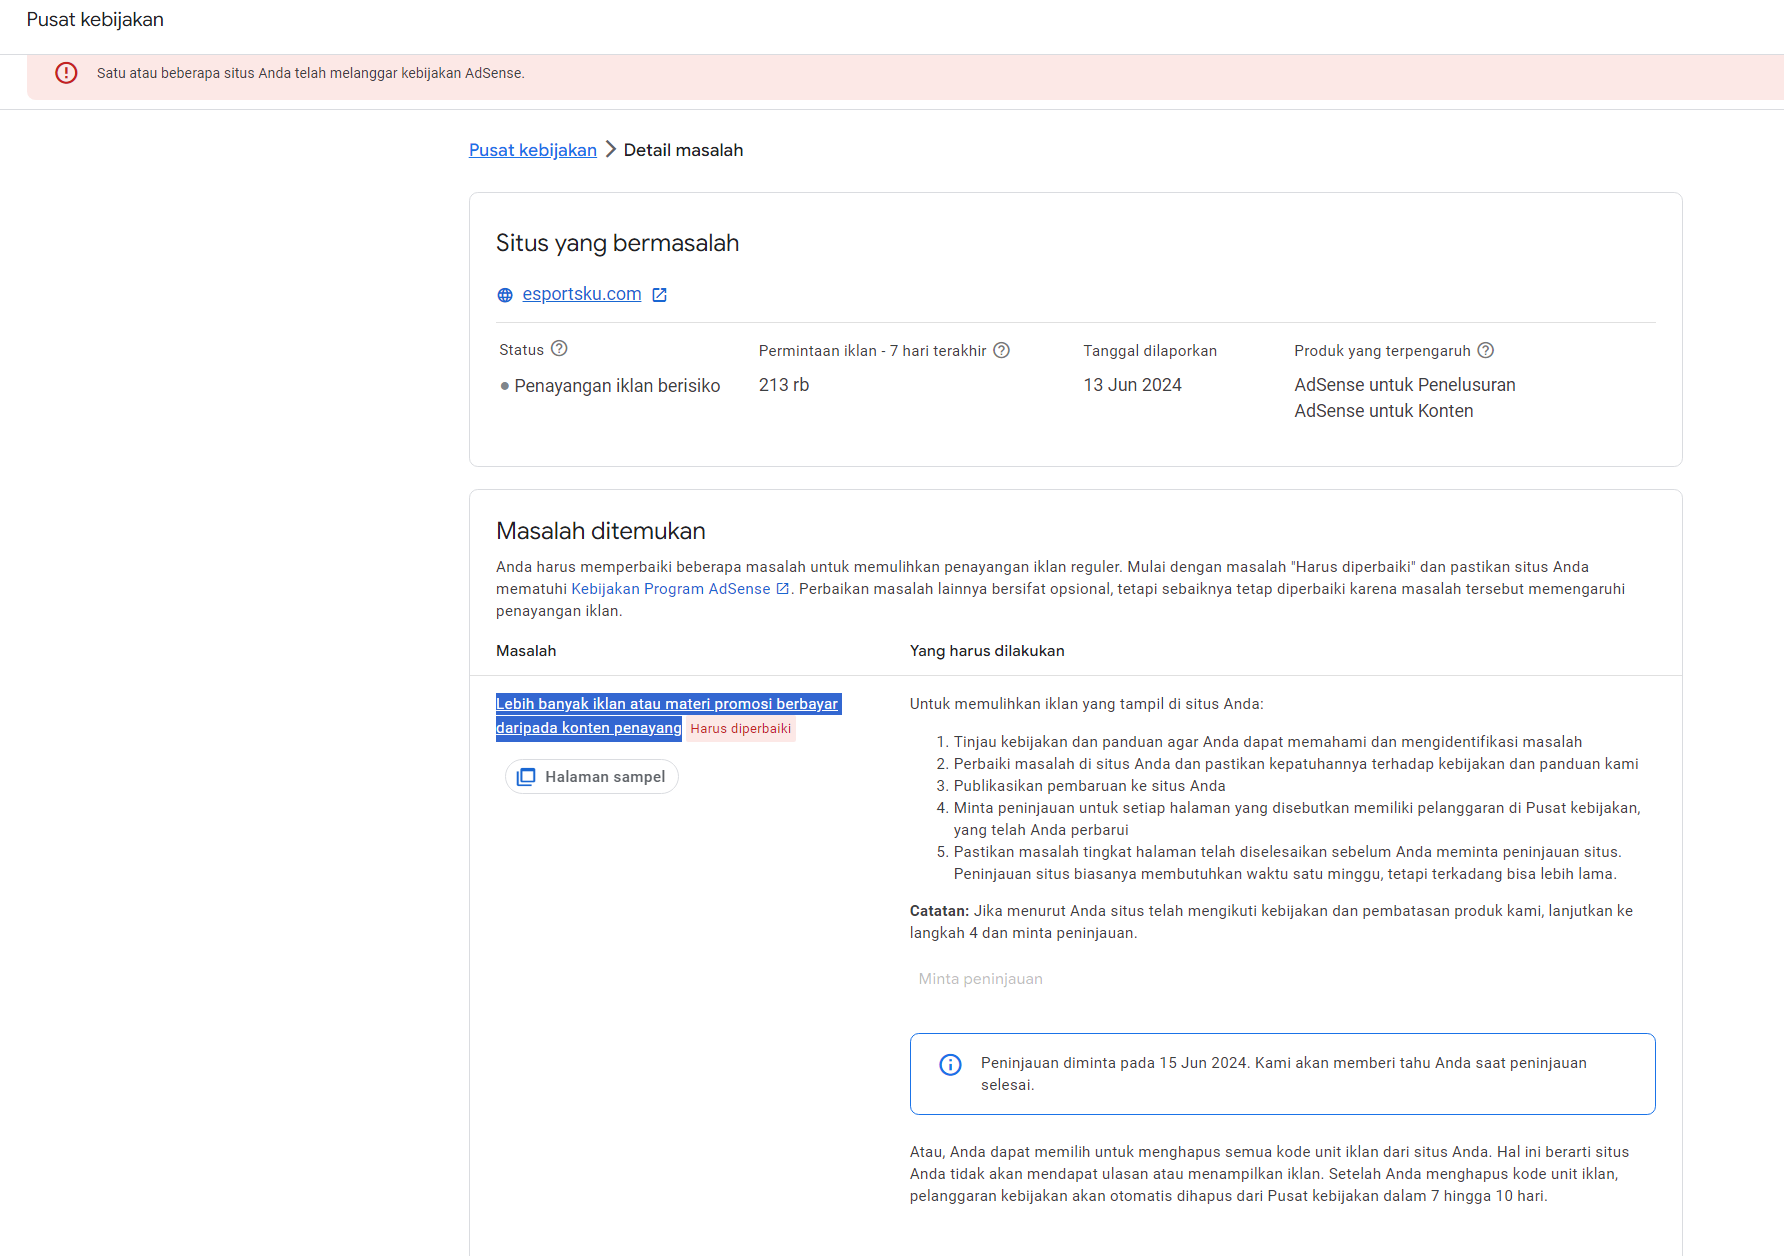Click 'Satu atau beberapa situs Anda' warning text
The height and width of the screenshot is (1256, 1784).
point(311,73)
